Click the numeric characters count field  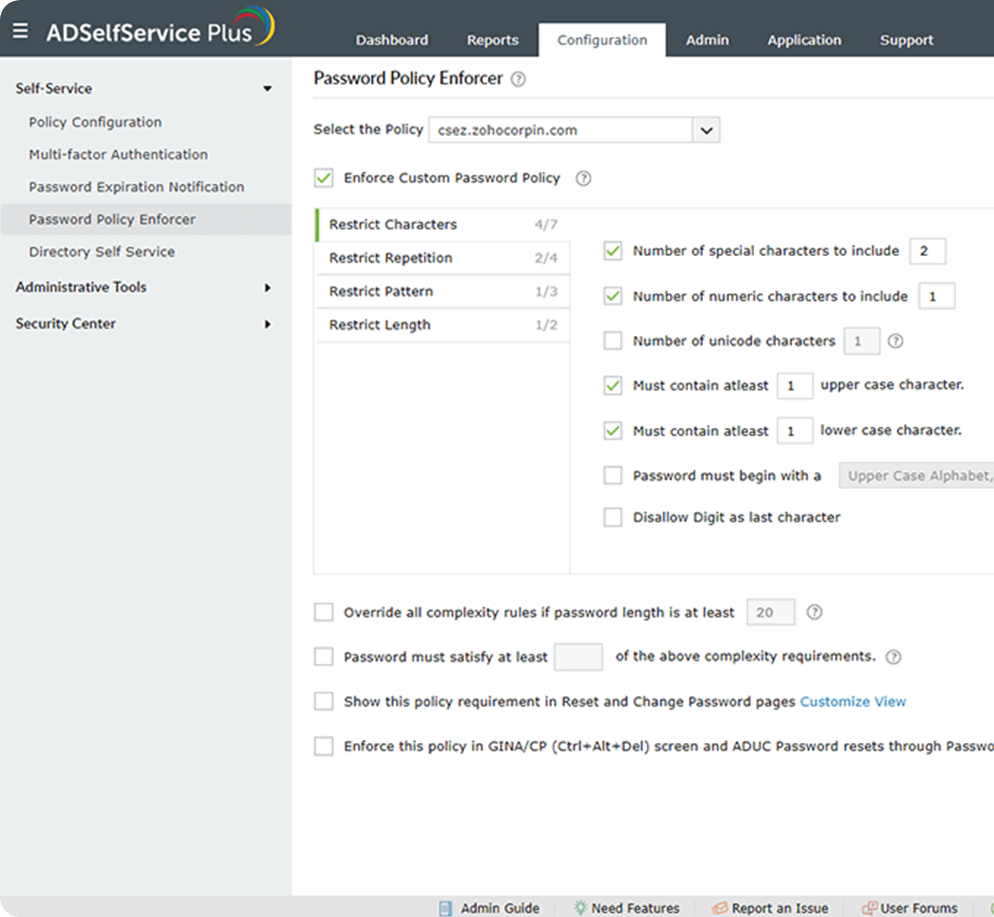point(936,296)
